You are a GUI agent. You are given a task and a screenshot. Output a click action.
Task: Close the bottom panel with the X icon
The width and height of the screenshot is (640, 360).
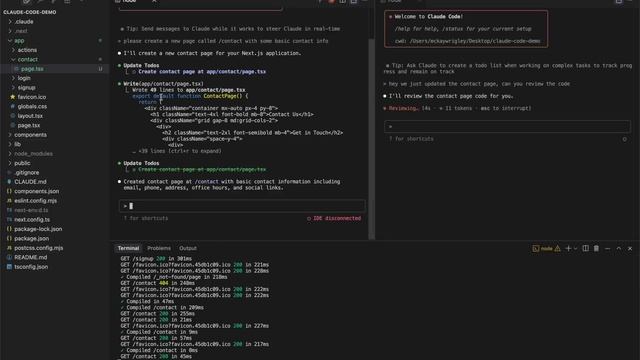630,248
